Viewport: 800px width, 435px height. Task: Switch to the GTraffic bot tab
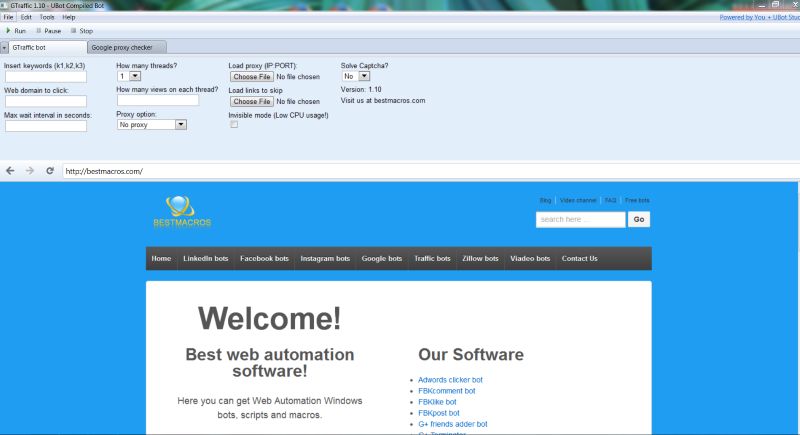(x=47, y=47)
